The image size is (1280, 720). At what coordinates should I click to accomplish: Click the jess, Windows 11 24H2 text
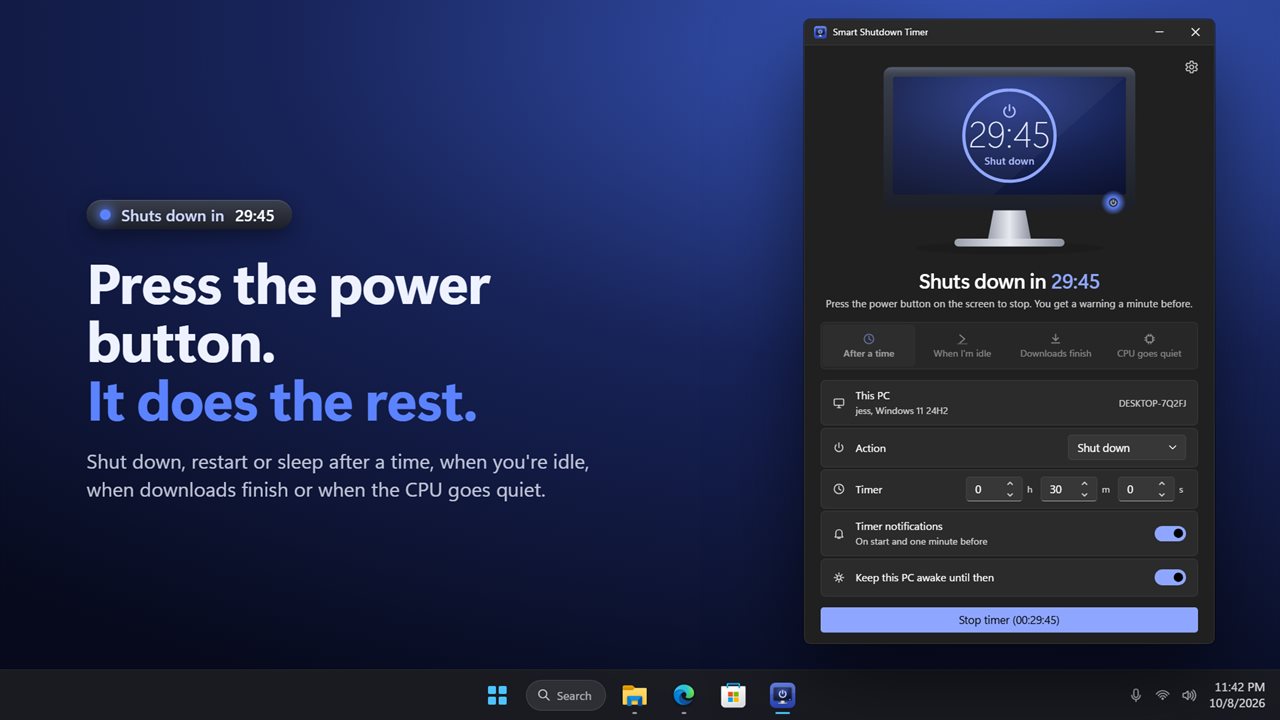click(x=901, y=411)
